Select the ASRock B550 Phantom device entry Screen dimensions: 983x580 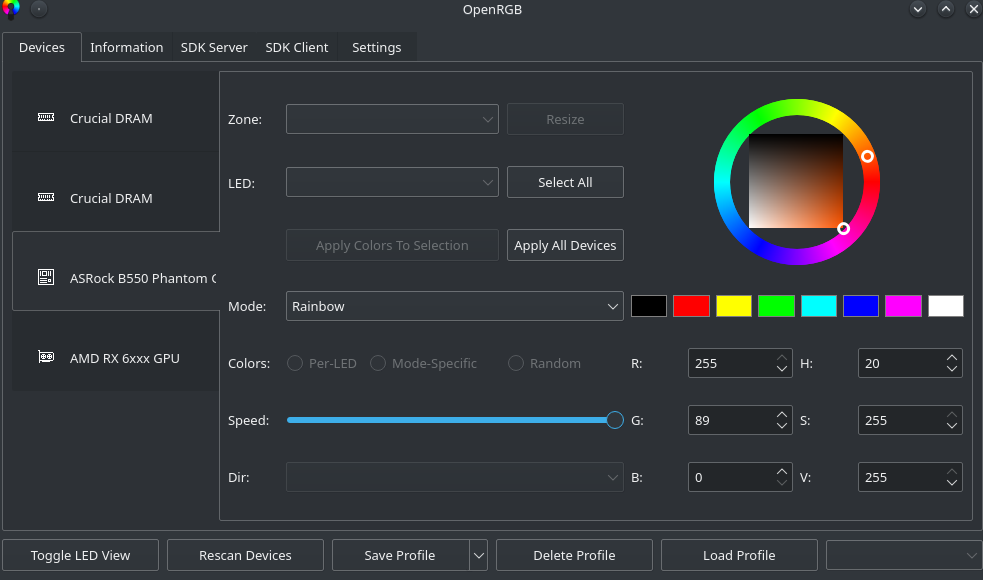[x=116, y=271]
